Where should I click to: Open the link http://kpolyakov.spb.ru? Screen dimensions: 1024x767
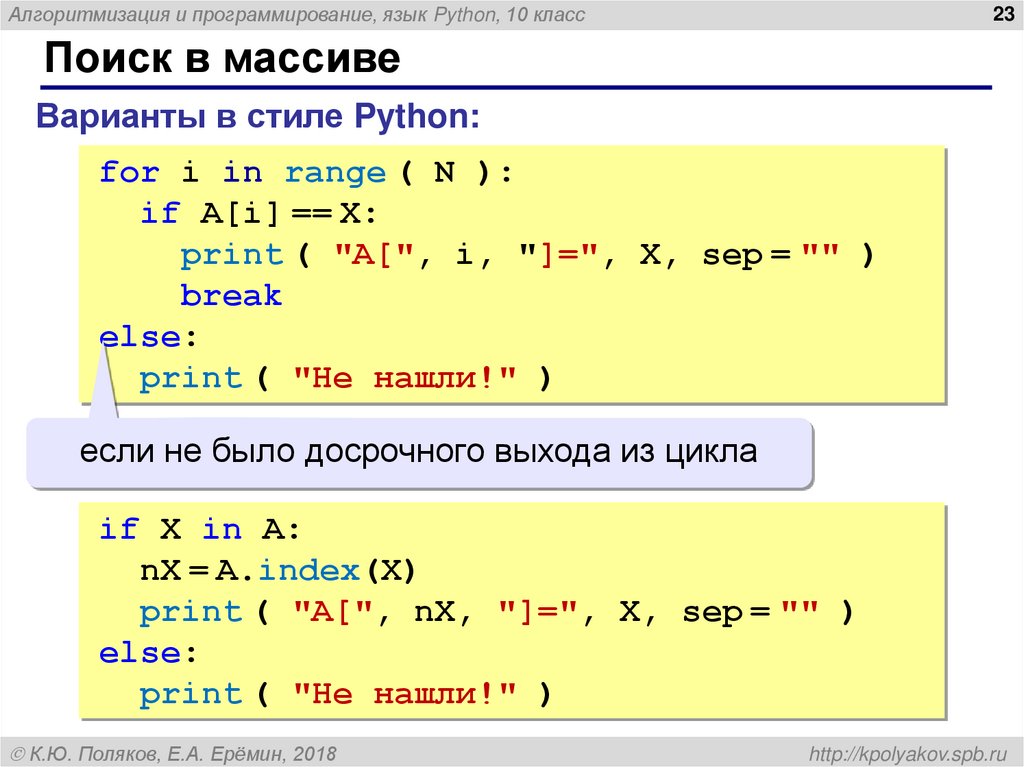[x=909, y=754]
